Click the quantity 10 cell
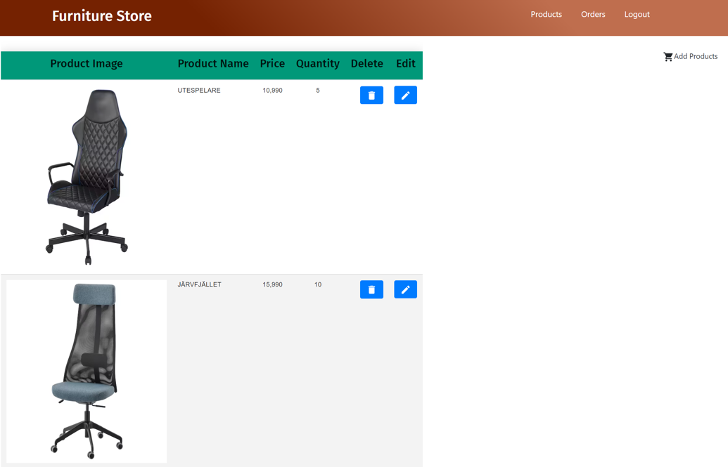 pos(318,285)
